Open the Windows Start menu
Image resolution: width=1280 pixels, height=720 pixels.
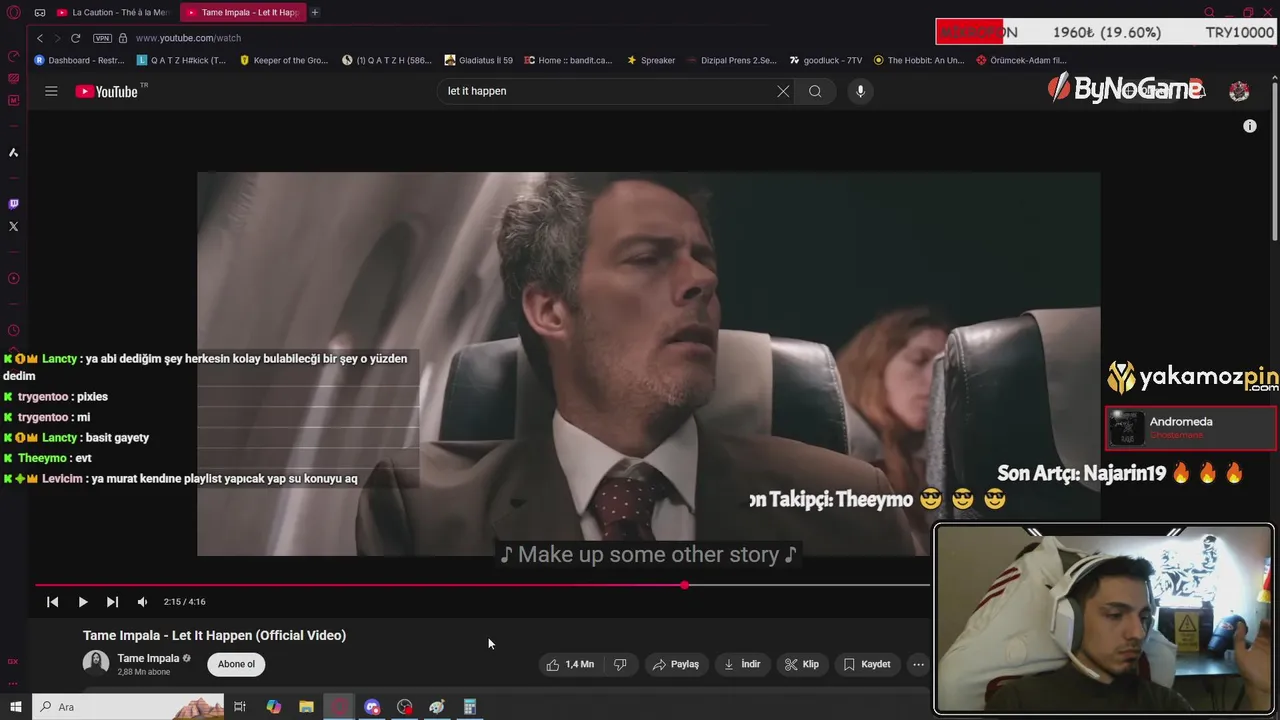pos(15,707)
